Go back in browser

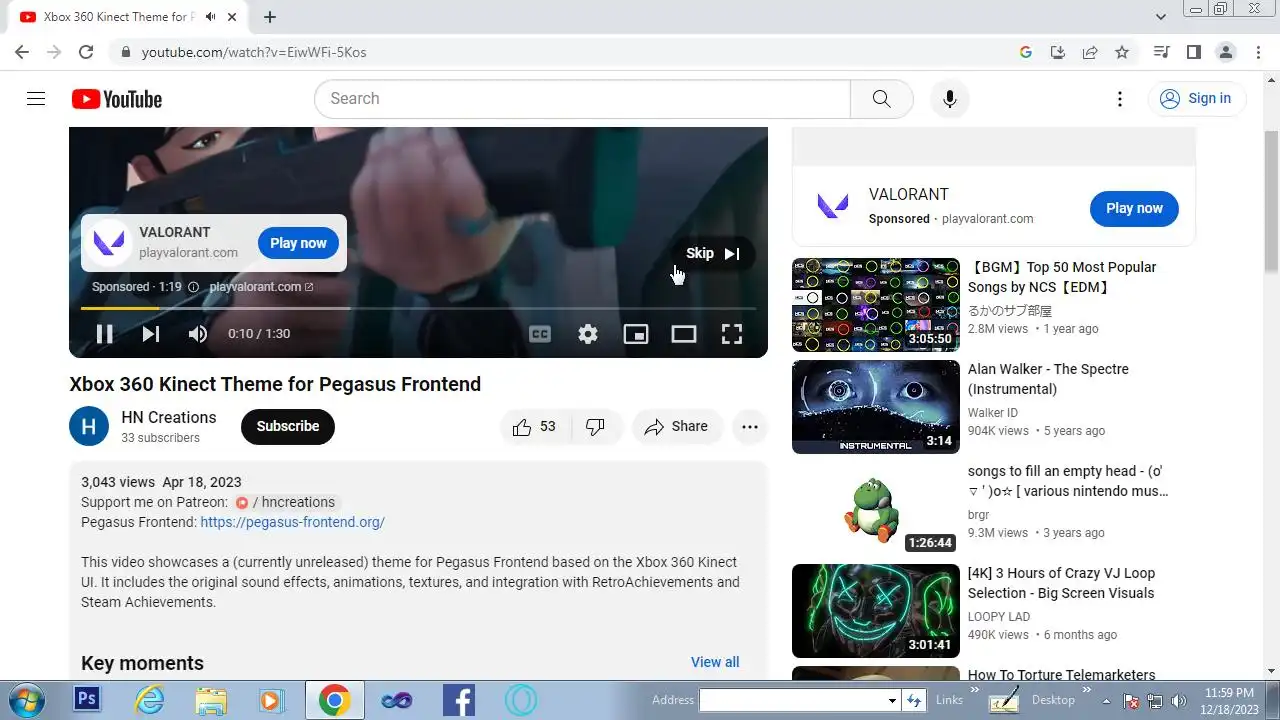pyautogui.click(x=22, y=52)
